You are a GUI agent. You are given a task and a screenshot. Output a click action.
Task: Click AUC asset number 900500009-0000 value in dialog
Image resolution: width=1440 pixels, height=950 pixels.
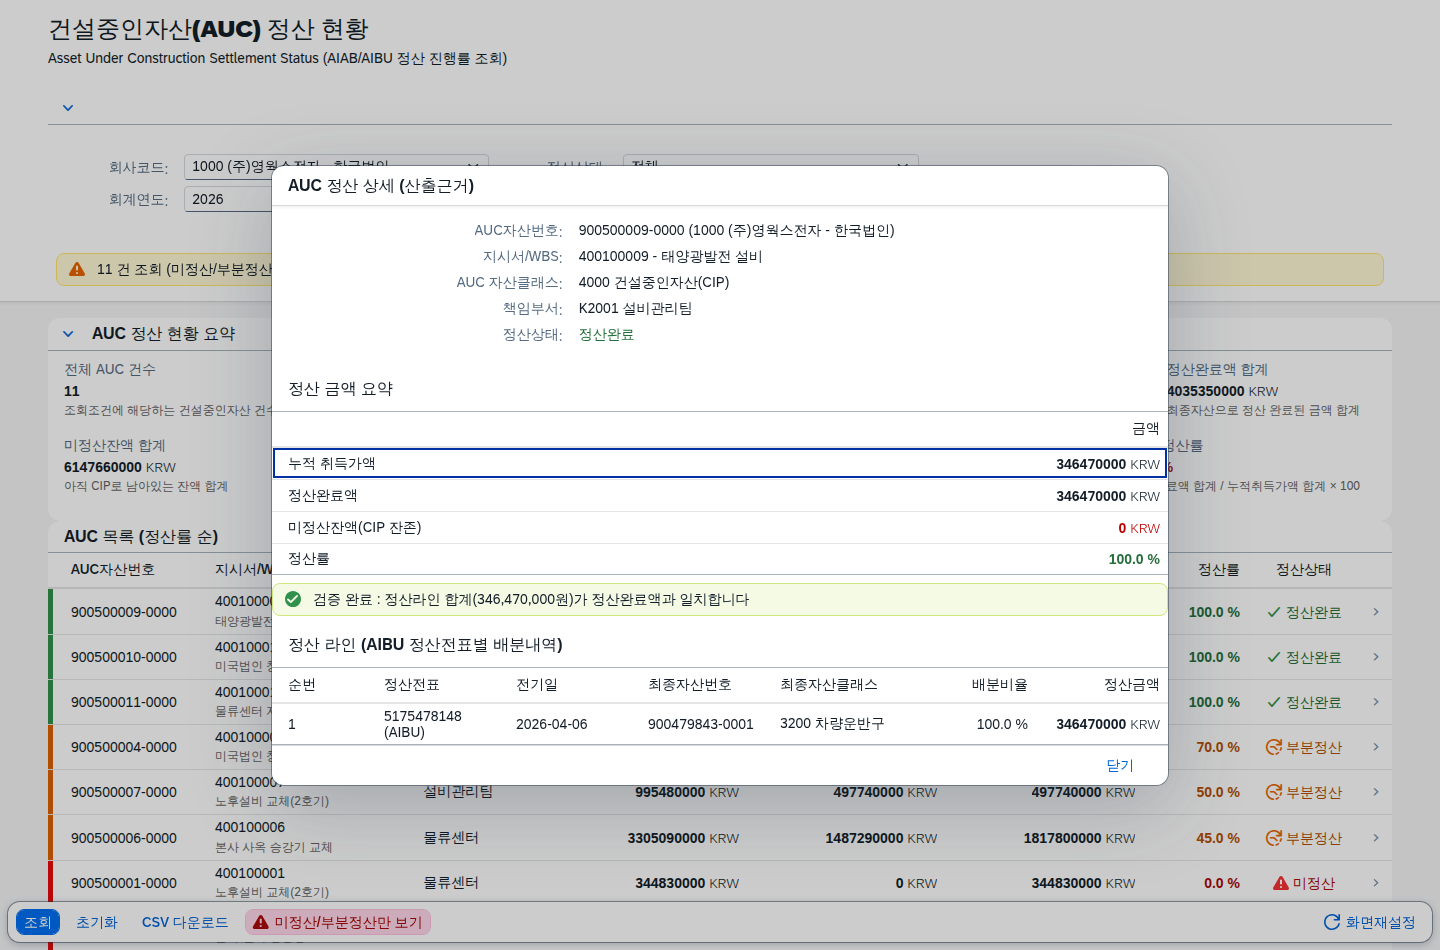point(736,231)
